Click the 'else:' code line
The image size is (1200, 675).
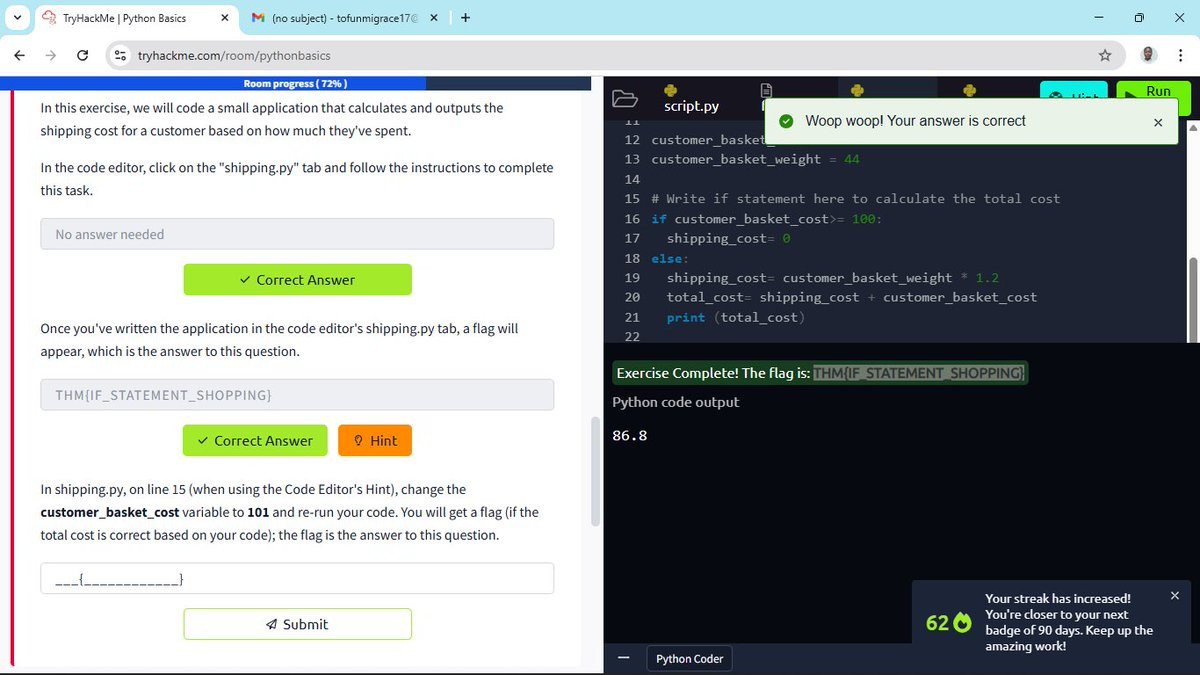click(669, 259)
